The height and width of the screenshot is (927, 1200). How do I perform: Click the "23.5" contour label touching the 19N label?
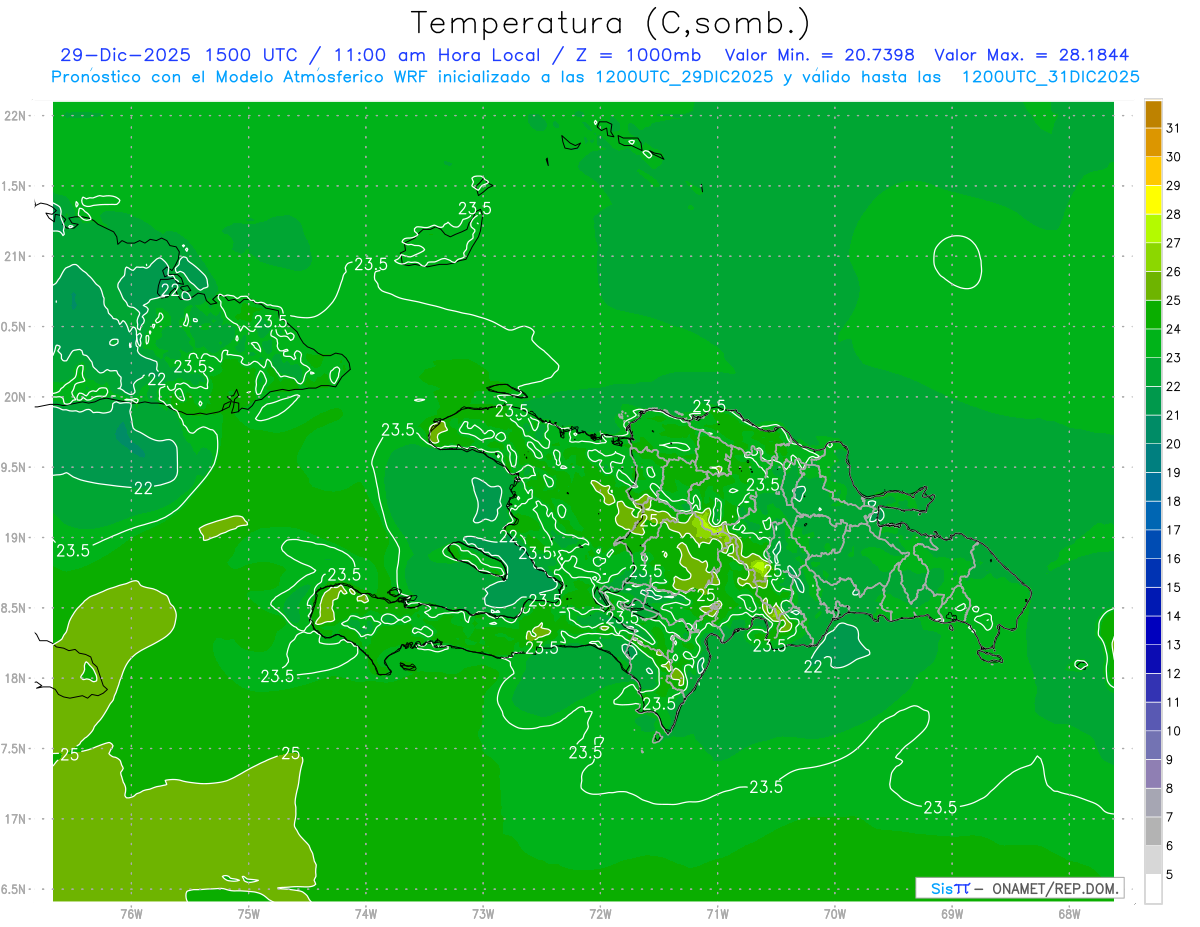pos(73,550)
